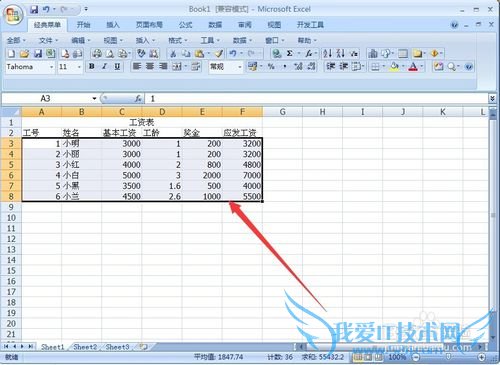
Task: Customize Quick Access Toolbar dropdown
Action: [x=86, y=9]
